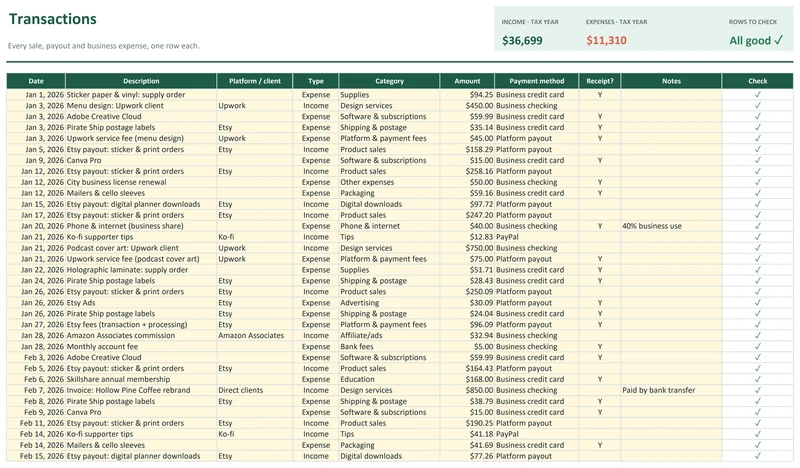Select the Payment method column header
The width and height of the screenshot is (800, 468).
[x=537, y=81]
